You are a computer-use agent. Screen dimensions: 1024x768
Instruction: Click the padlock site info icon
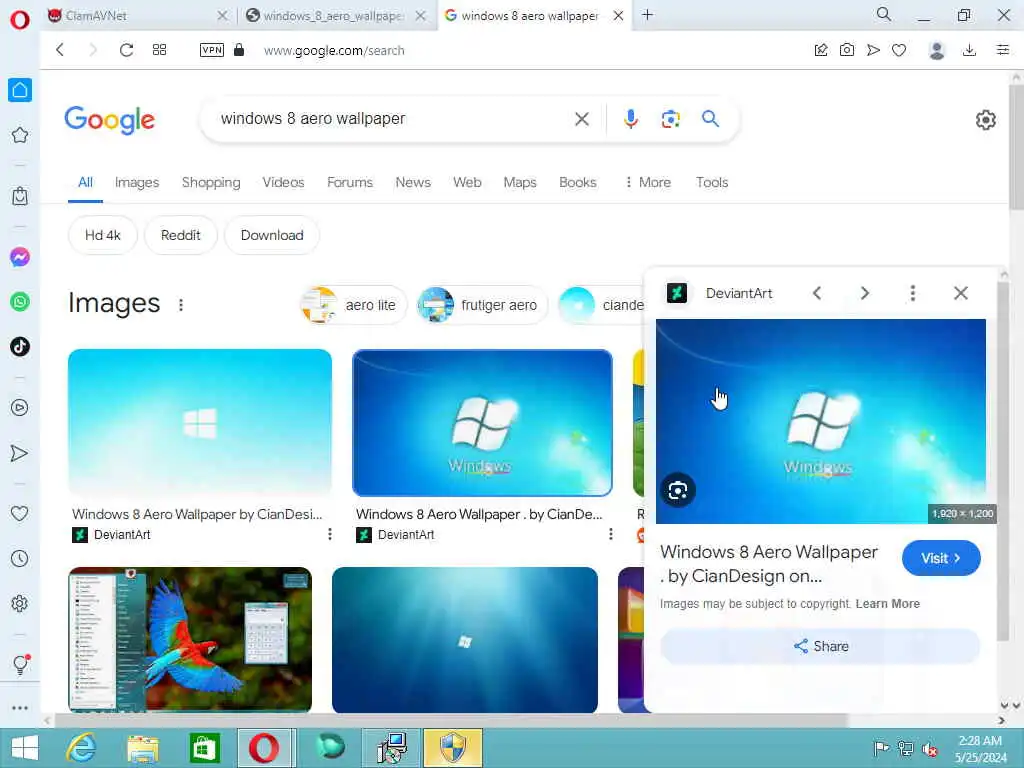point(239,50)
